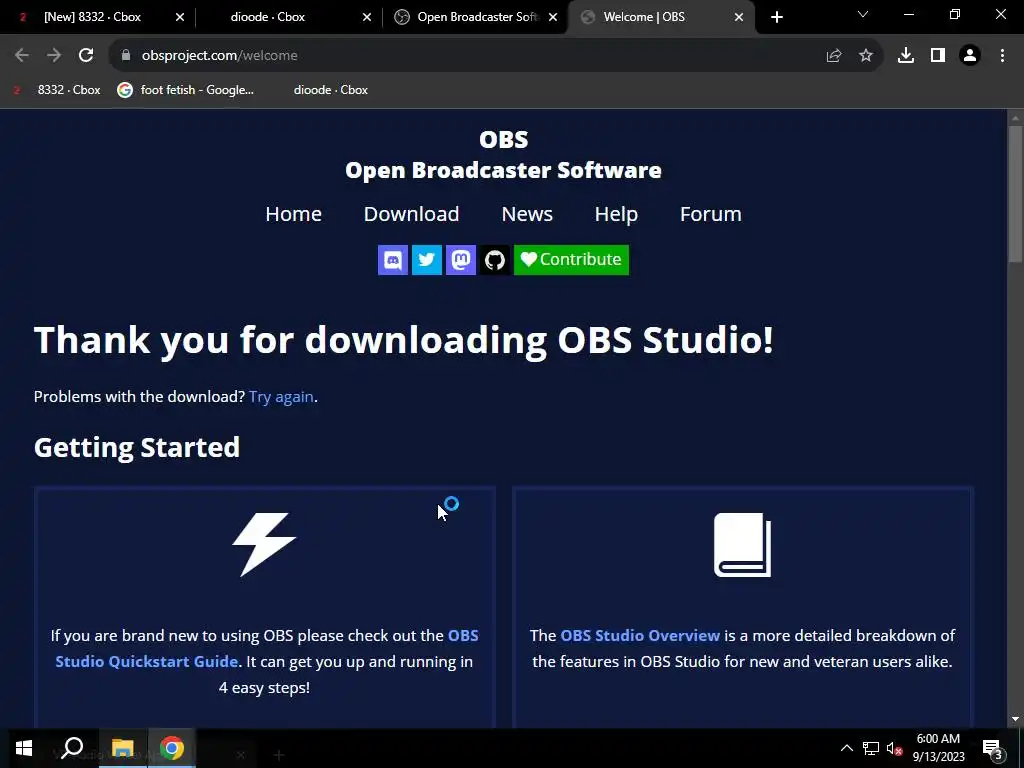Open the Discord icon link
Viewport: 1024px width, 768px height.
click(392, 260)
